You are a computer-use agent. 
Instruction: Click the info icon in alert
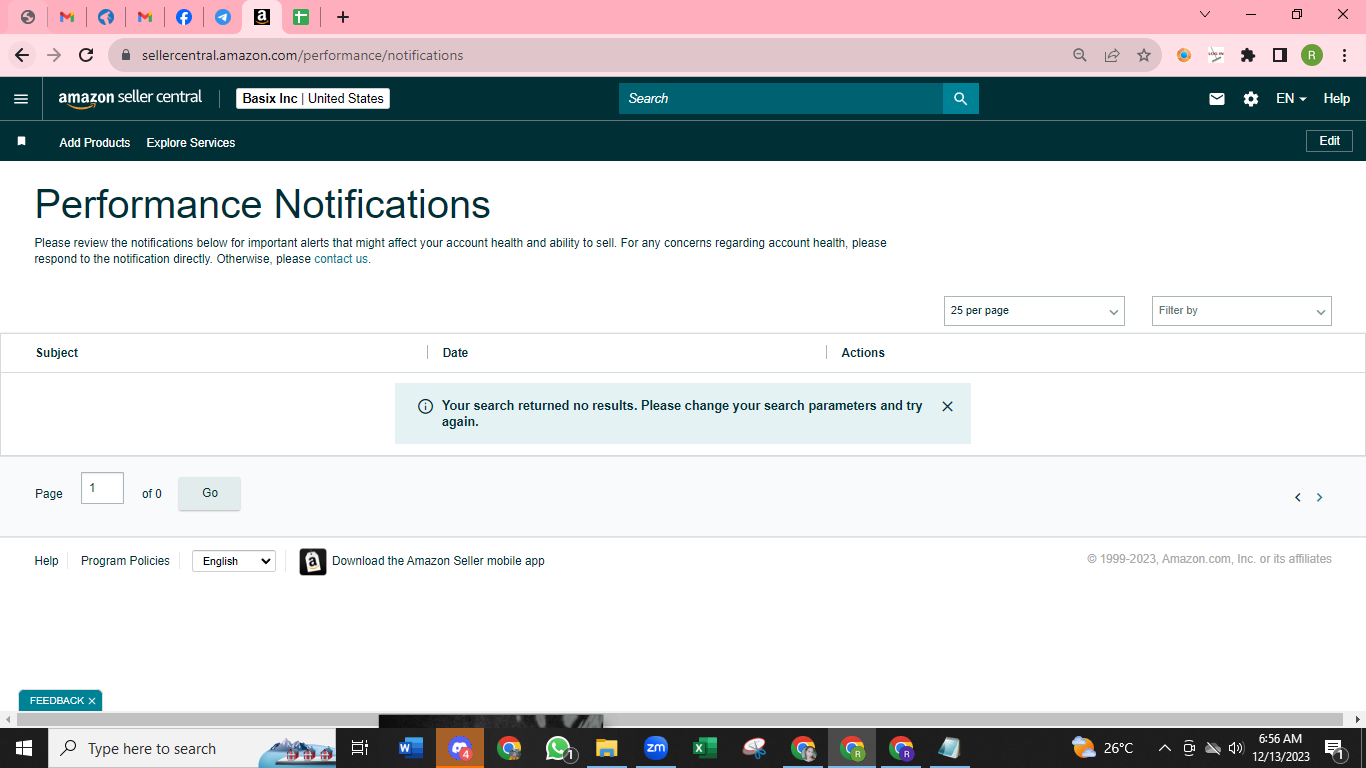coord(425,406)
